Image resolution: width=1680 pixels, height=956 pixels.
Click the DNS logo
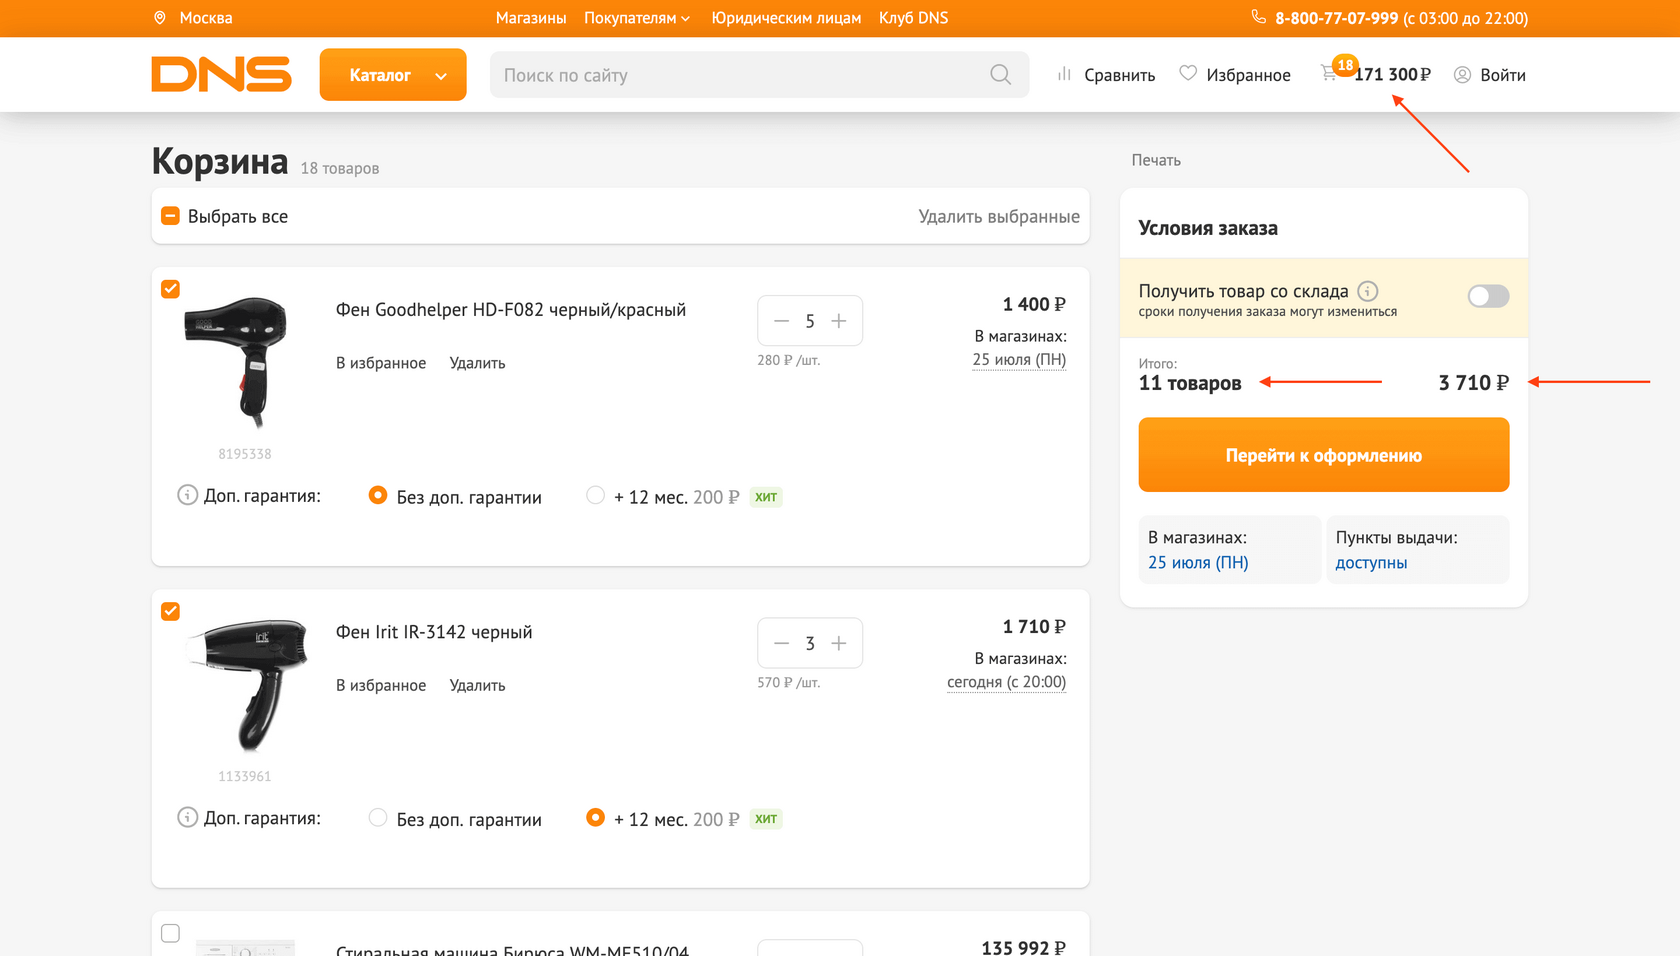[x=221, y=74]
